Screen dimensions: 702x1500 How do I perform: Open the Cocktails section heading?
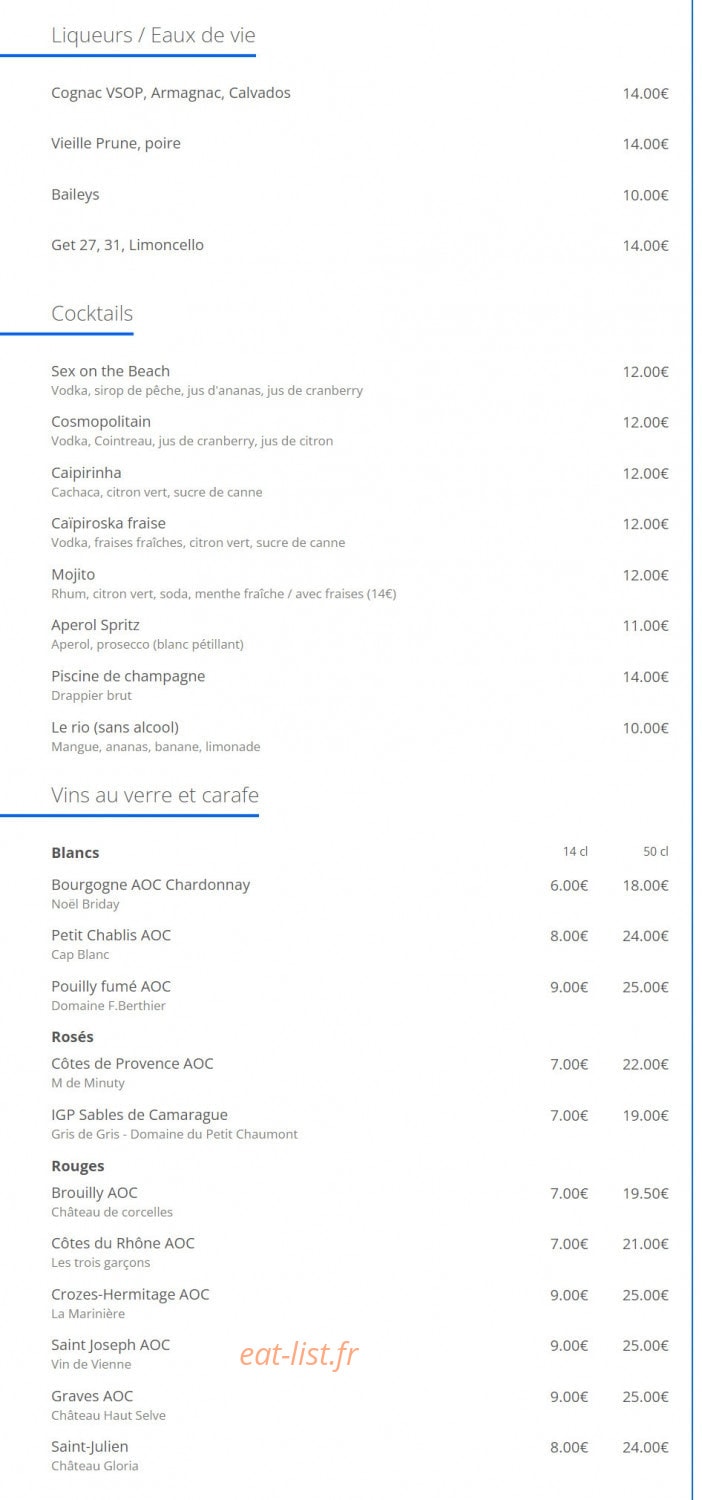pos(92,314)
